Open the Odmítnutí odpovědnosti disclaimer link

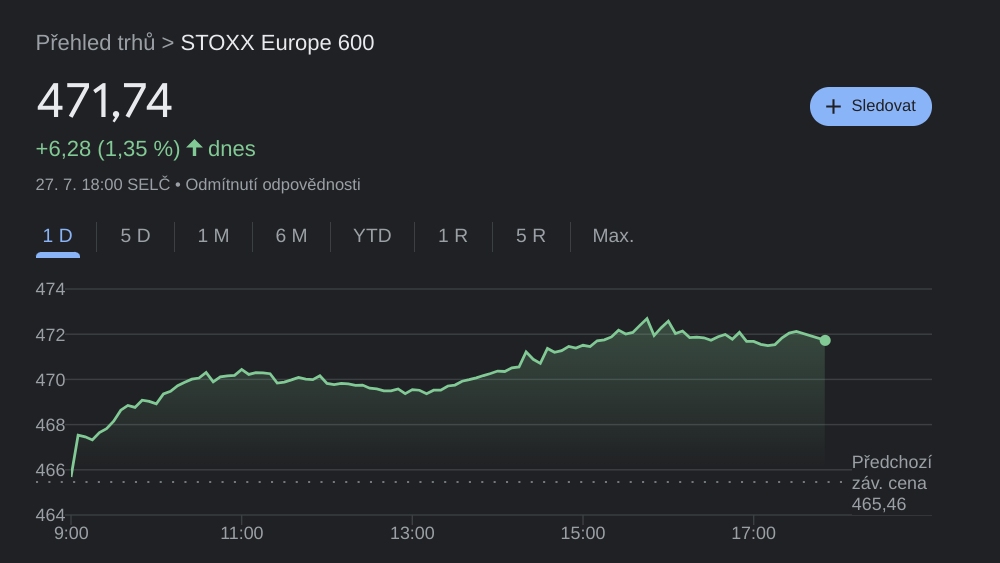tap(273, 184)
